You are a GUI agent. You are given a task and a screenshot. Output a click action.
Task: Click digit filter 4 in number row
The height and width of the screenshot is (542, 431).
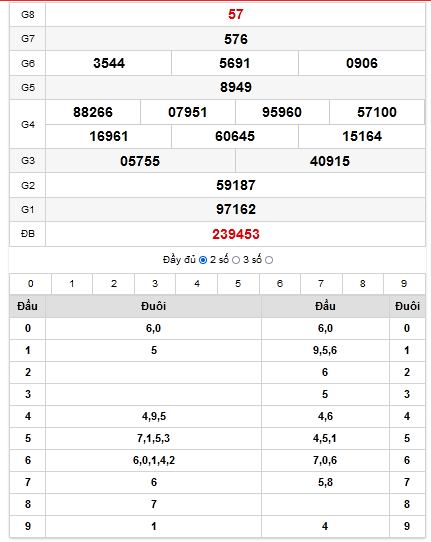click(x=197, y=284)
